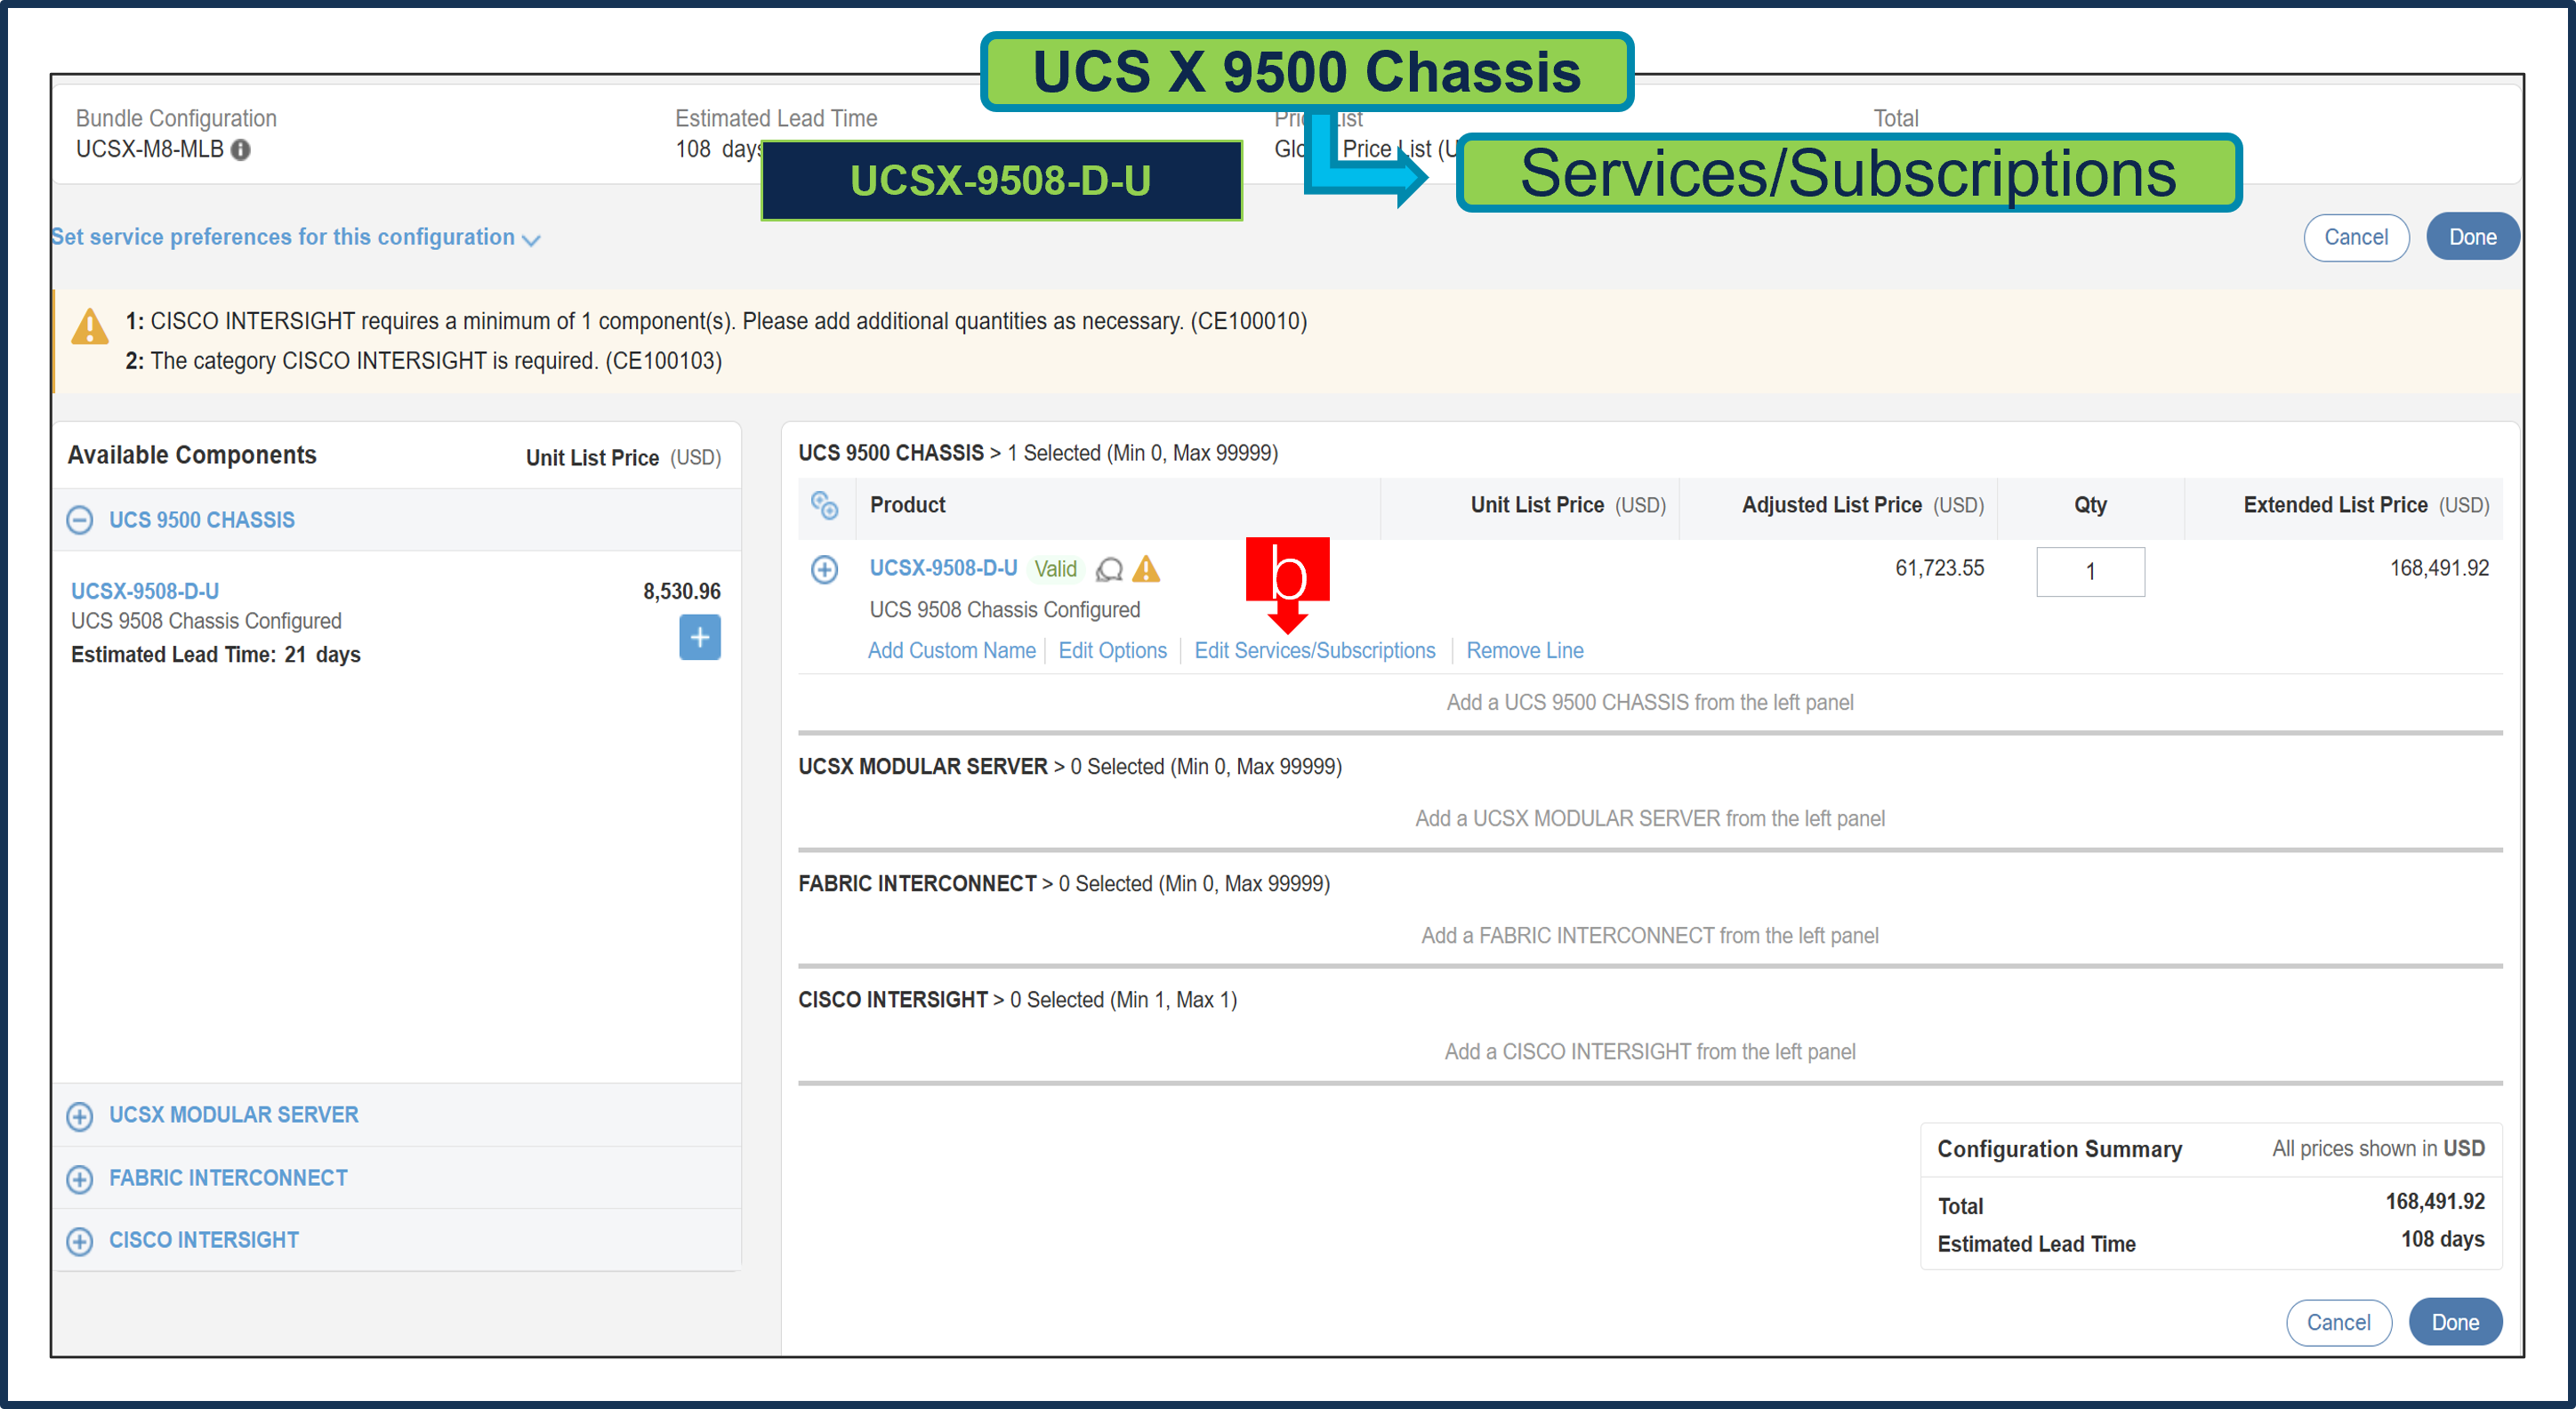This screenshot has height=1409, width=2576.
Task: Click the bottom Cancel button
Action: tap(2338, 1322)
